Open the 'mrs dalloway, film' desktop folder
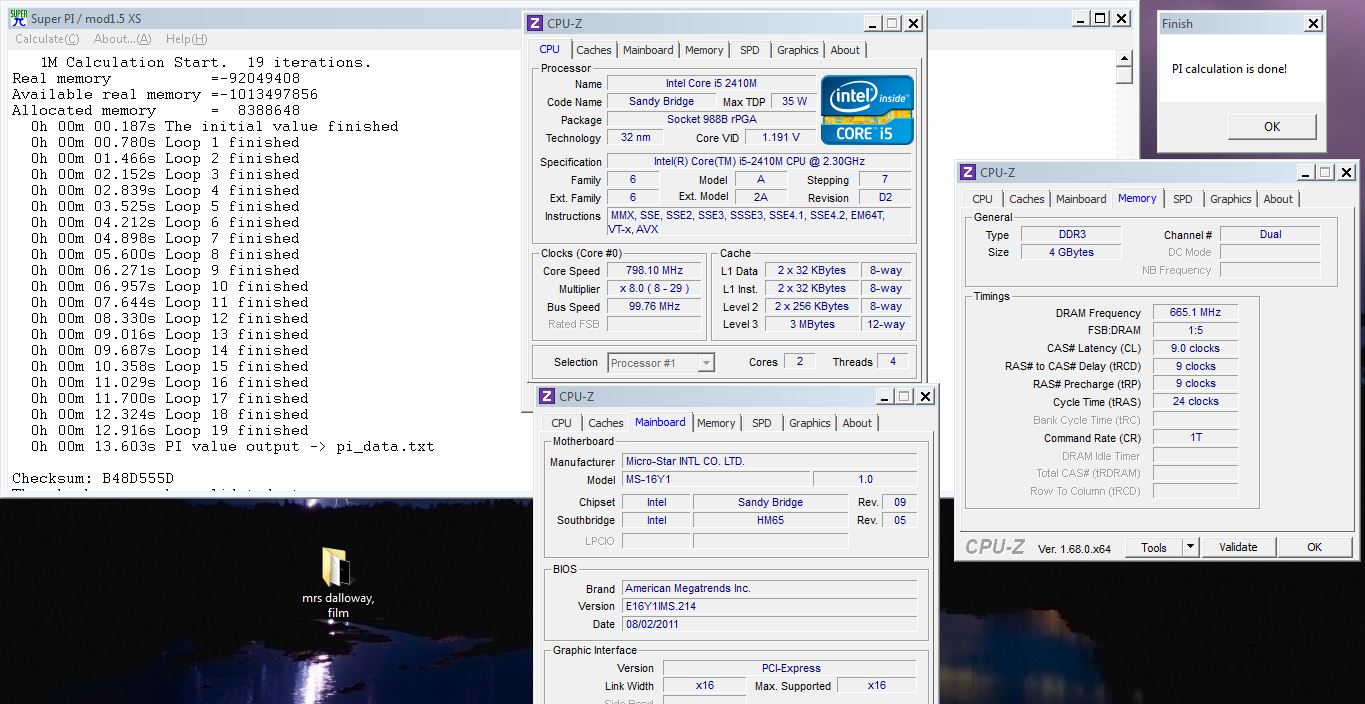This screenshot has height=704, width=1365. click(x=338, y=582)
